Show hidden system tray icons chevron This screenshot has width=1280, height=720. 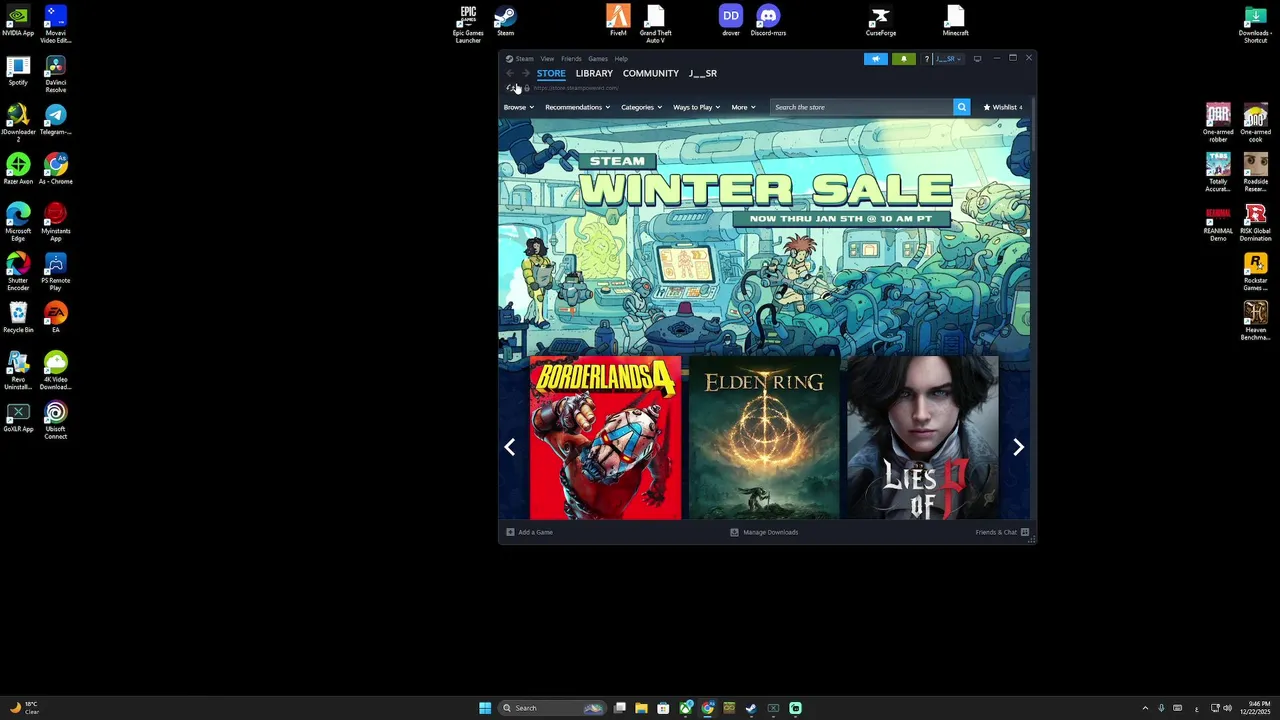coord(1145,708)
